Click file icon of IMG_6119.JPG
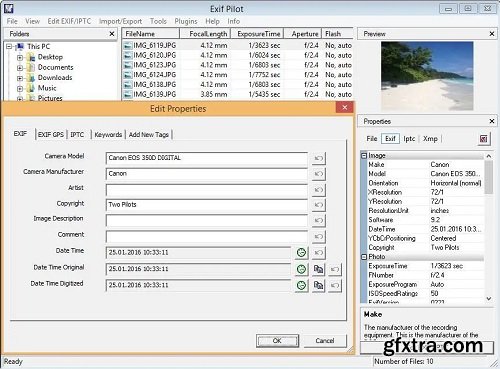500x369 pixels. coord(128,46)
